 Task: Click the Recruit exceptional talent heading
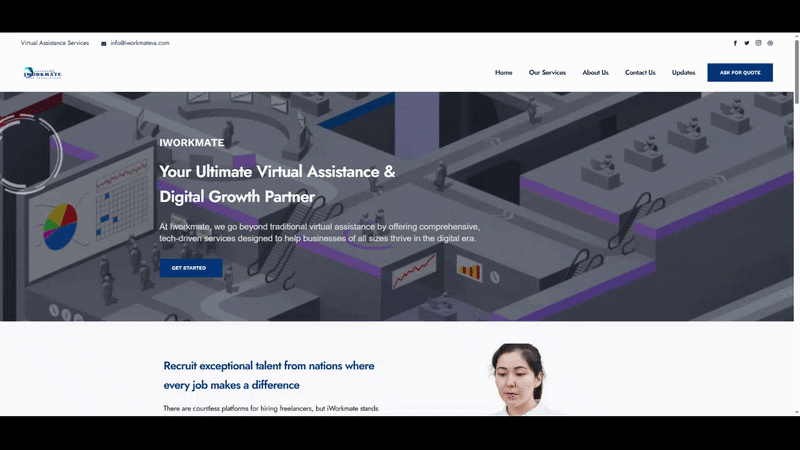coord(269,375)
